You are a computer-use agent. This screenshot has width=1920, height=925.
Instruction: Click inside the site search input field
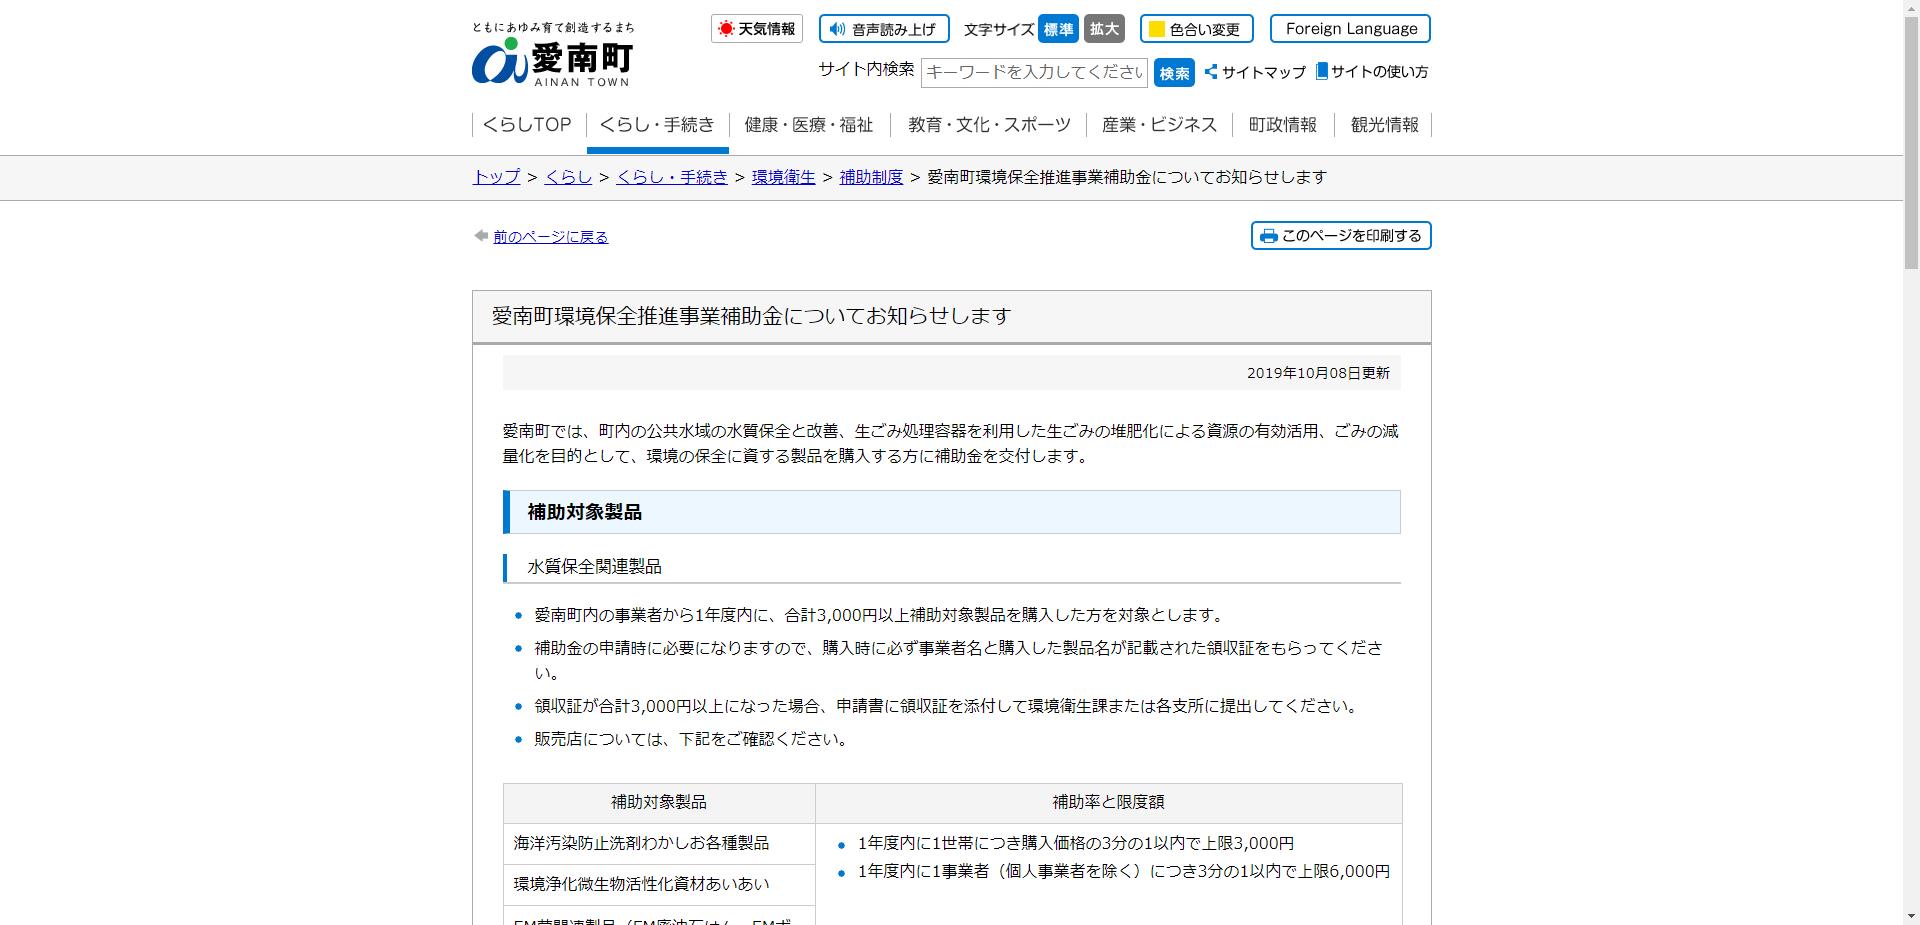[x=1034, y=72]
